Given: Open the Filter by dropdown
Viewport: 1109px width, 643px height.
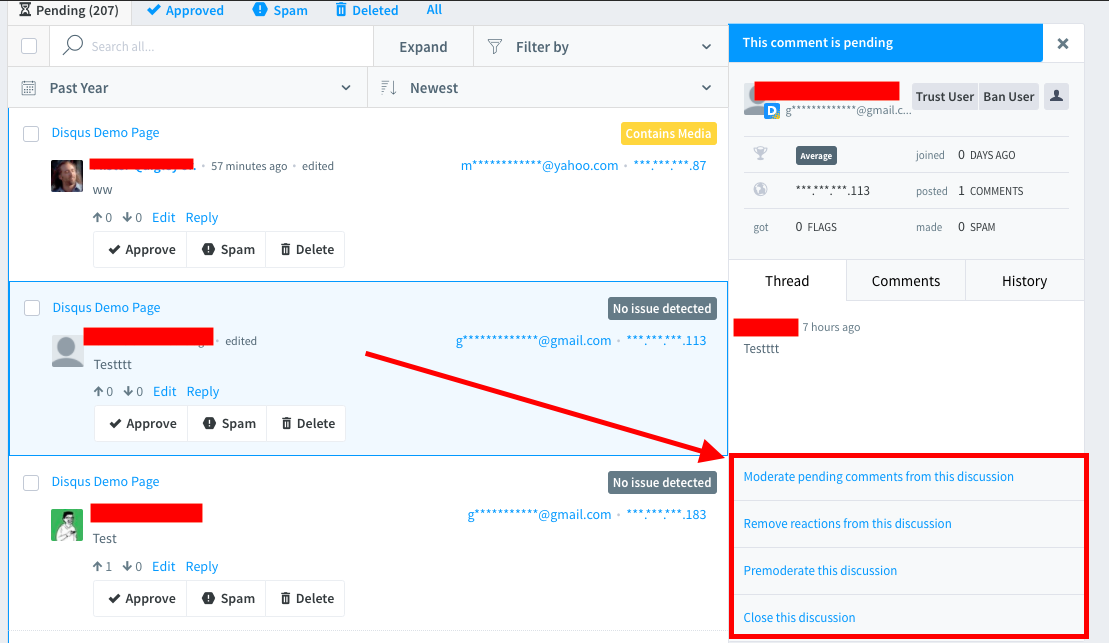Looking at the screenshot, I should tap(598, 47).
